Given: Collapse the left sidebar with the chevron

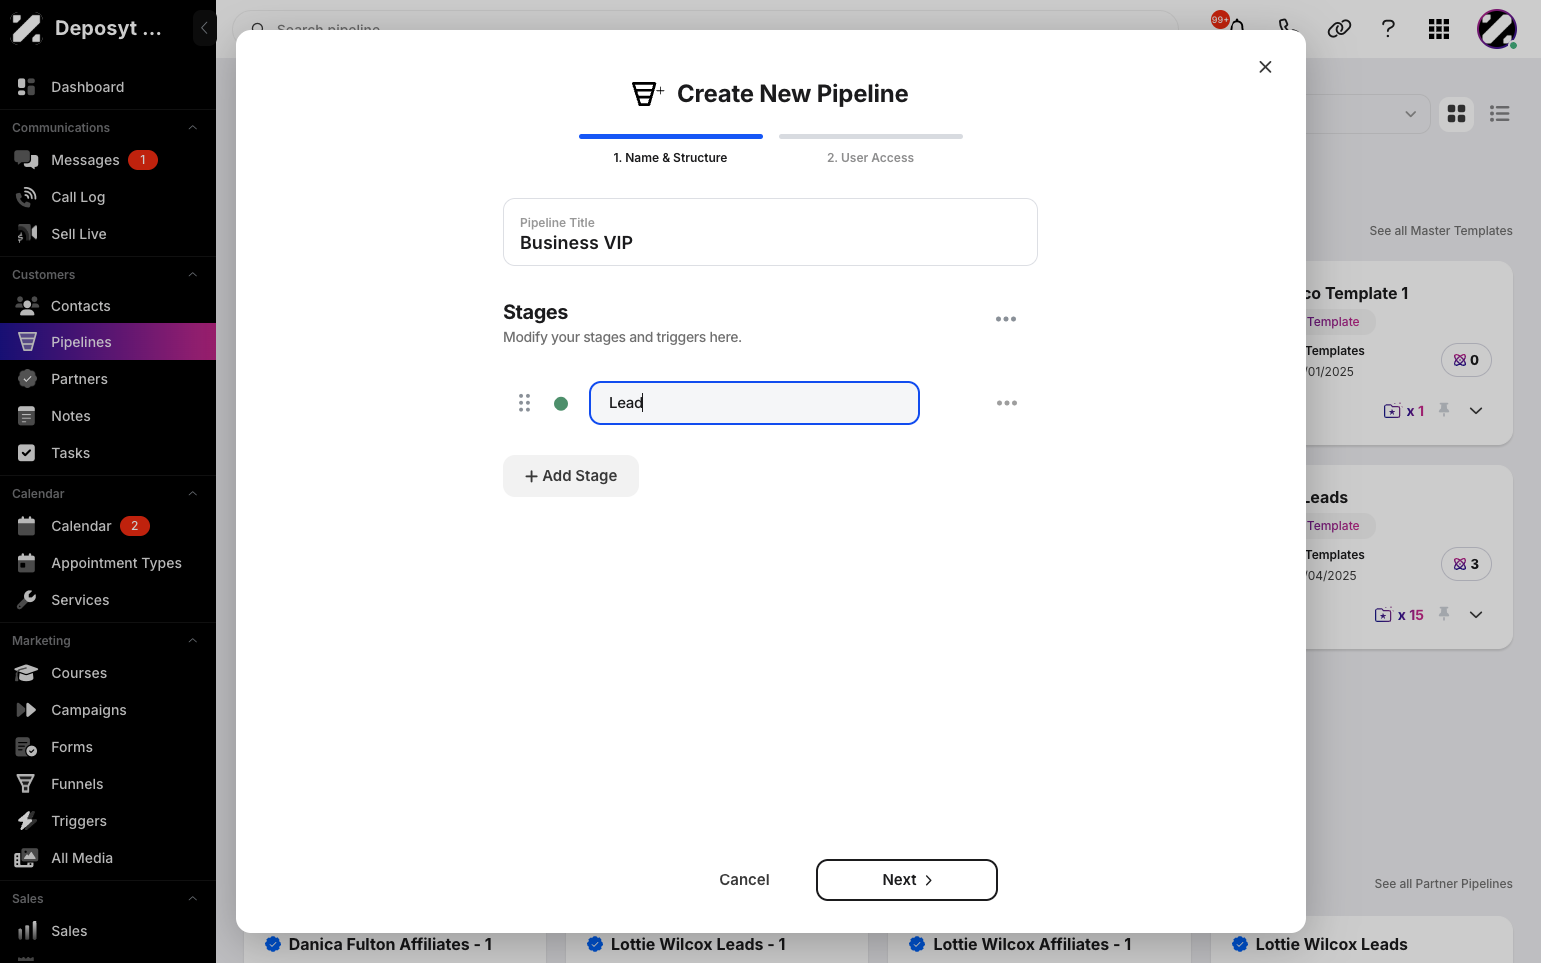Looking at the screenshot, I should click(204, 28).
